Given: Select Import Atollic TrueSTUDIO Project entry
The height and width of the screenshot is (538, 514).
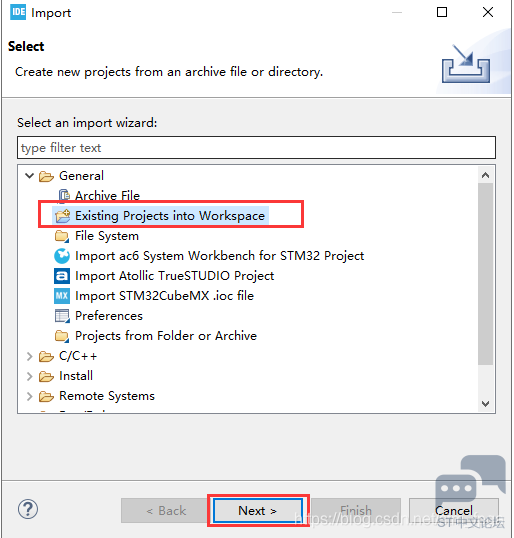Looking at the screenshot, I should (x=175, y=276).
